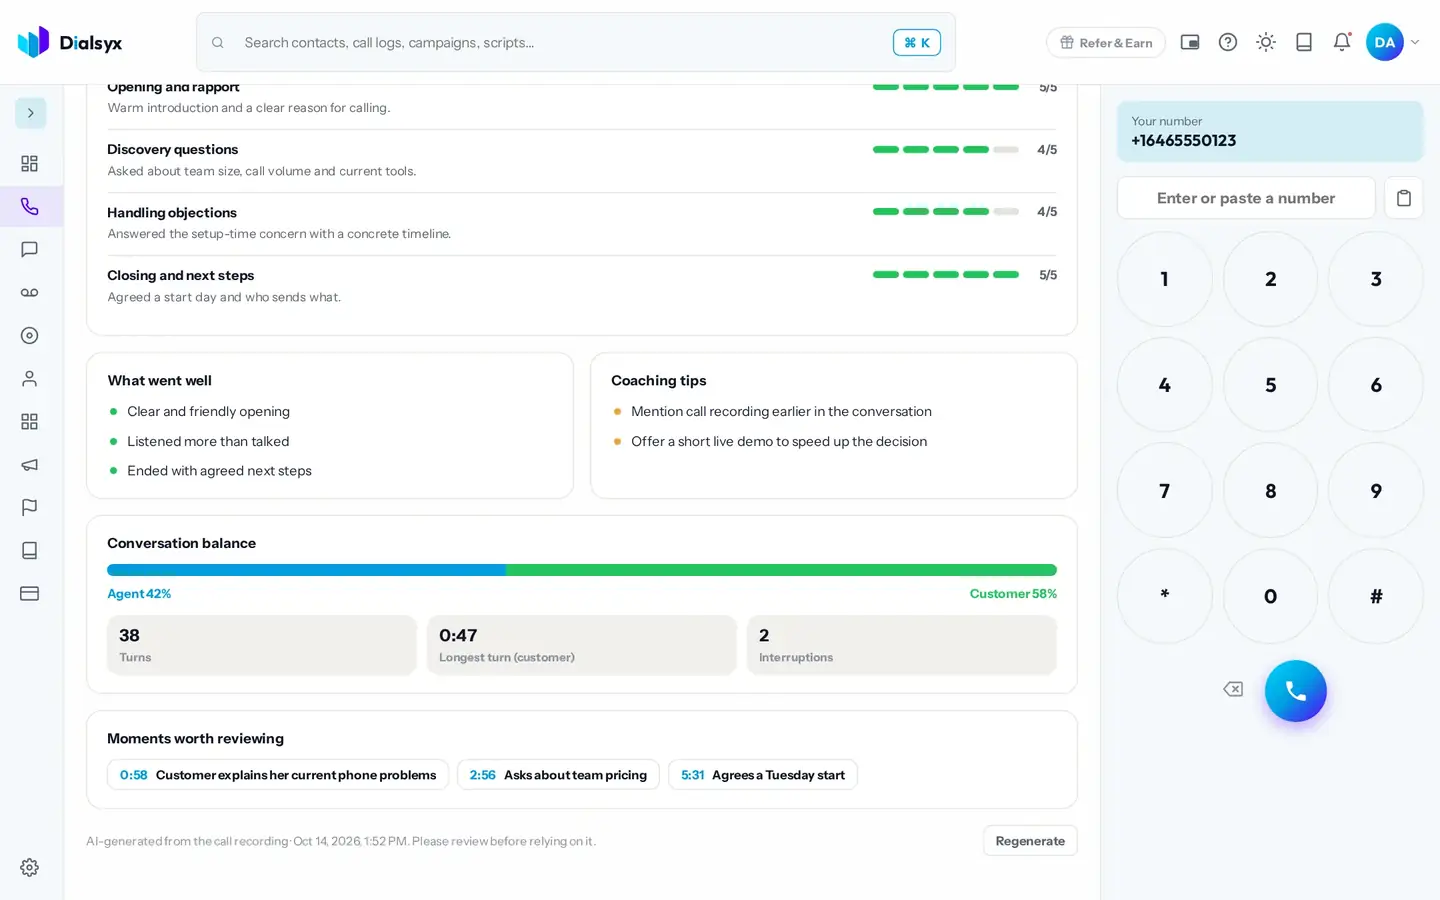Tap dialpad key 0
The height and width of the screenshot is (900, 1440).
pos(1270,596)
